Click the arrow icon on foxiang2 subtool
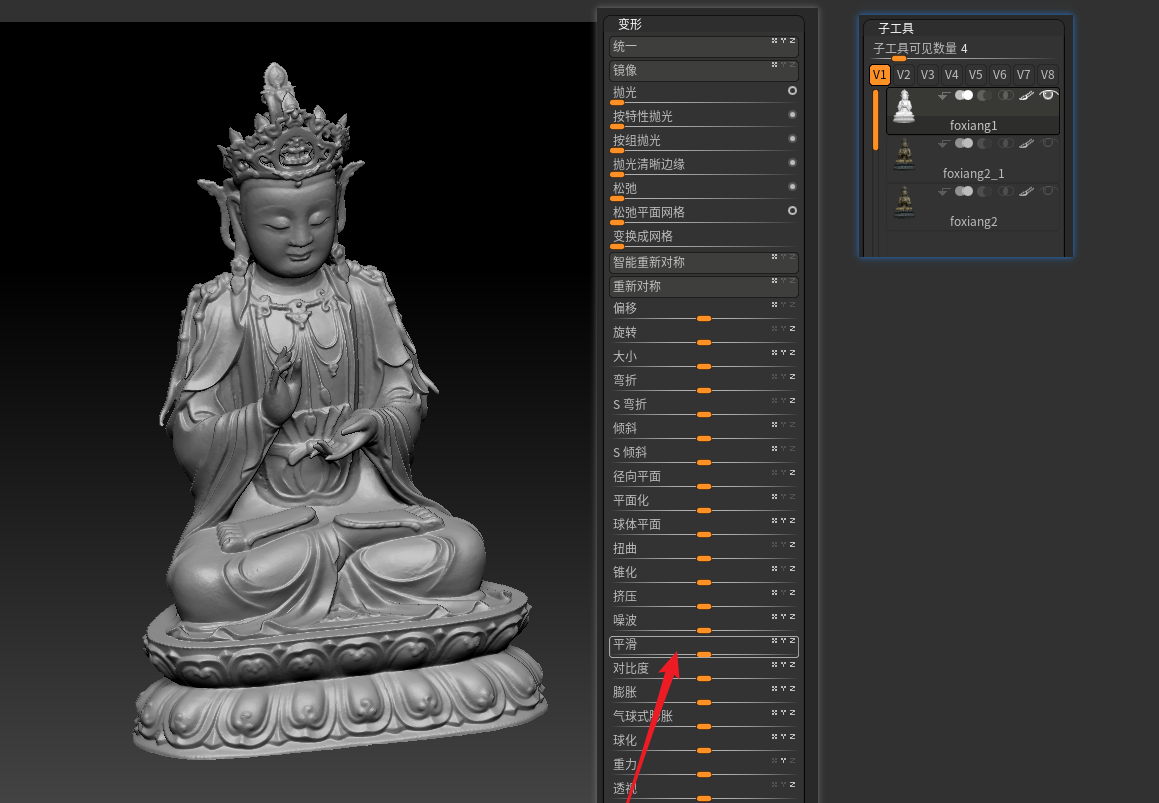 click(943, 192)
